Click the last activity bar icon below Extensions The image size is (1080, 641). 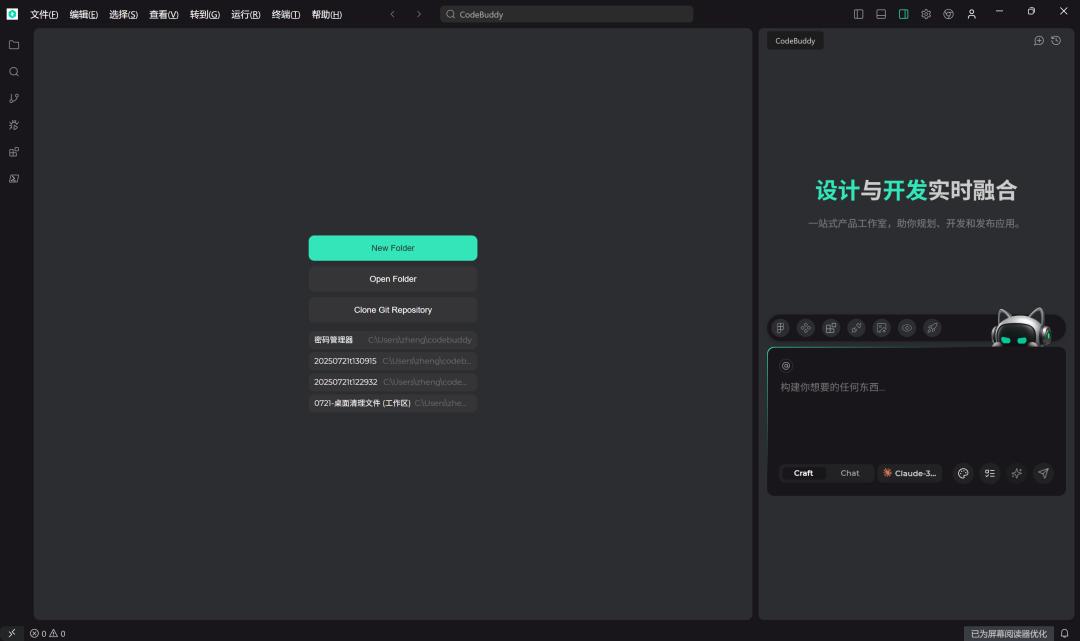(x=14, y=179)
